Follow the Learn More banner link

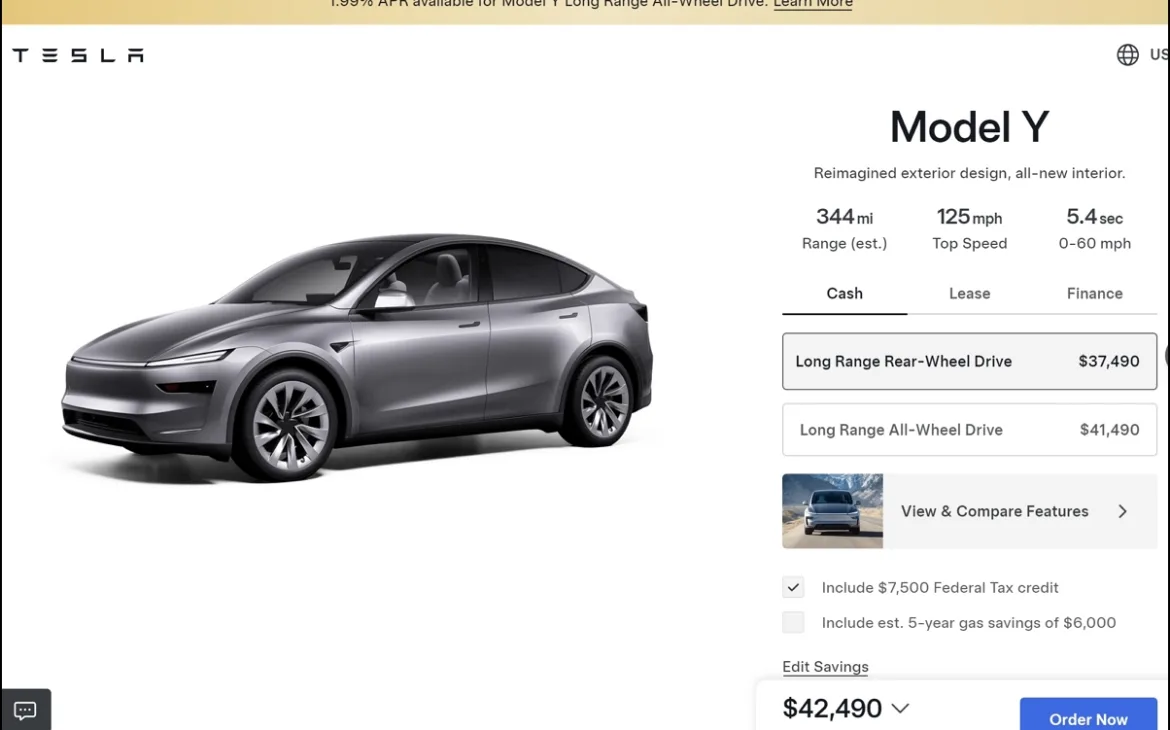coord(813,4)
